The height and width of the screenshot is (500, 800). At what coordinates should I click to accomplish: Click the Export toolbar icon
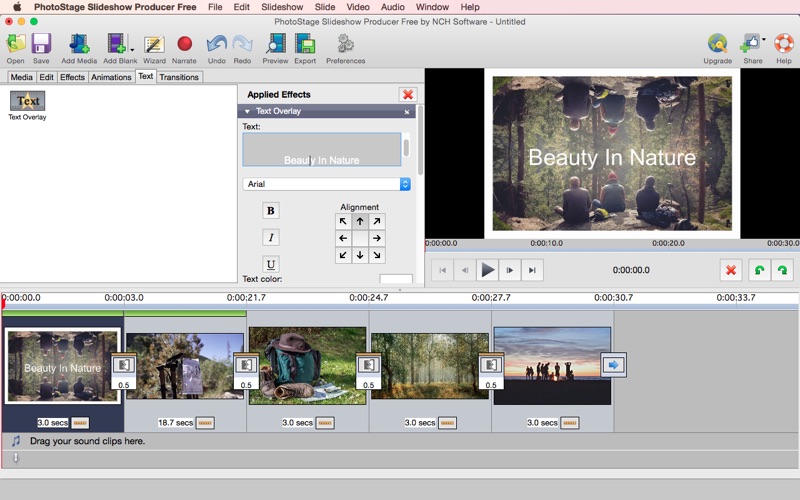(x=305, y=44)
